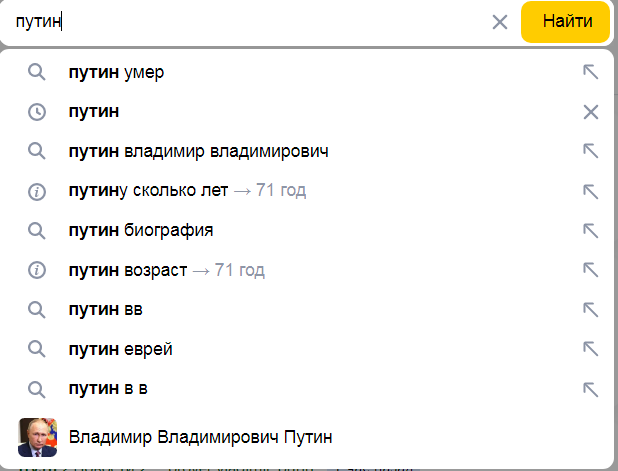Image resolution: width=618 pixels, height=471 pixels.
Task: Click the Найти search button
Action: pos(565,22)
